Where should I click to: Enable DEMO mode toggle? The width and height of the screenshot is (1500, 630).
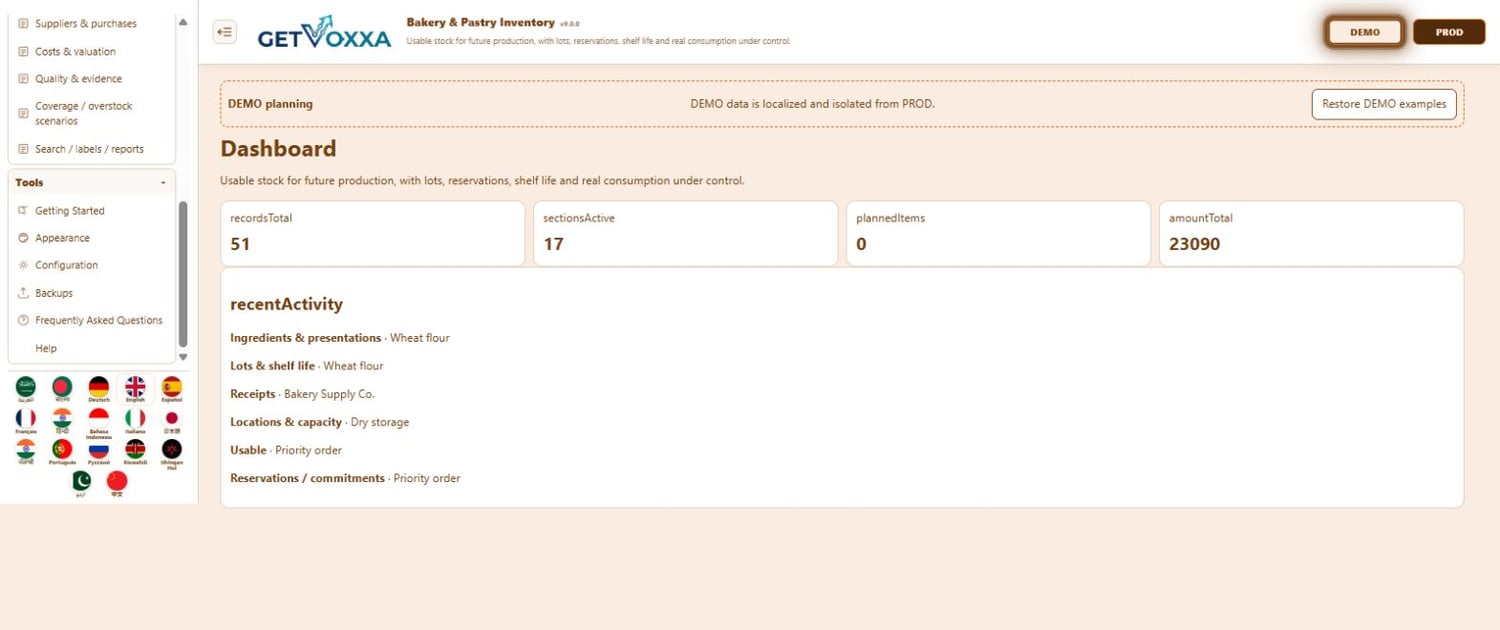(x=1365, y=32)
